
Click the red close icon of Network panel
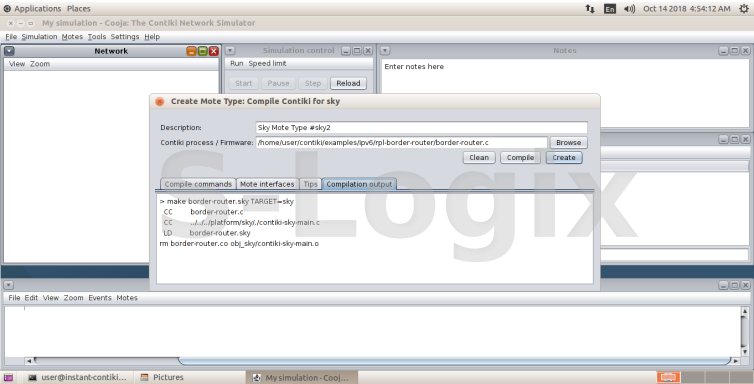pos(214,51)
